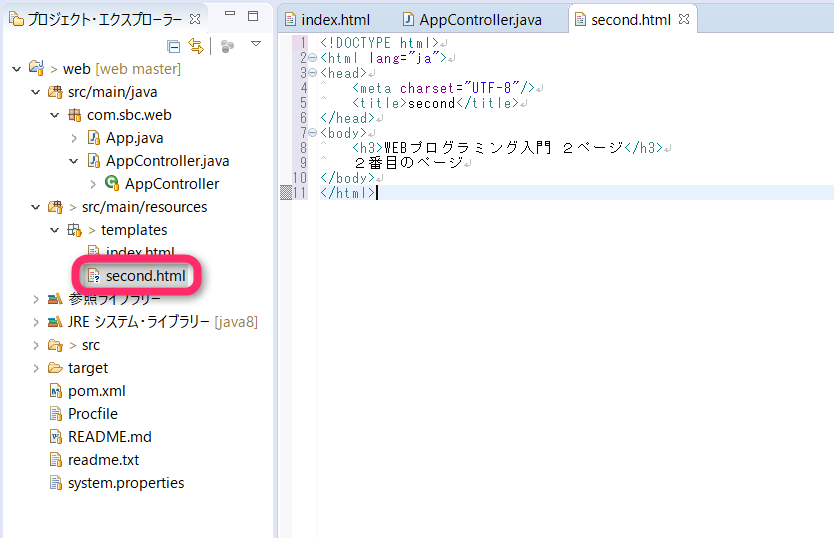Click the README.md file icon

55,437
